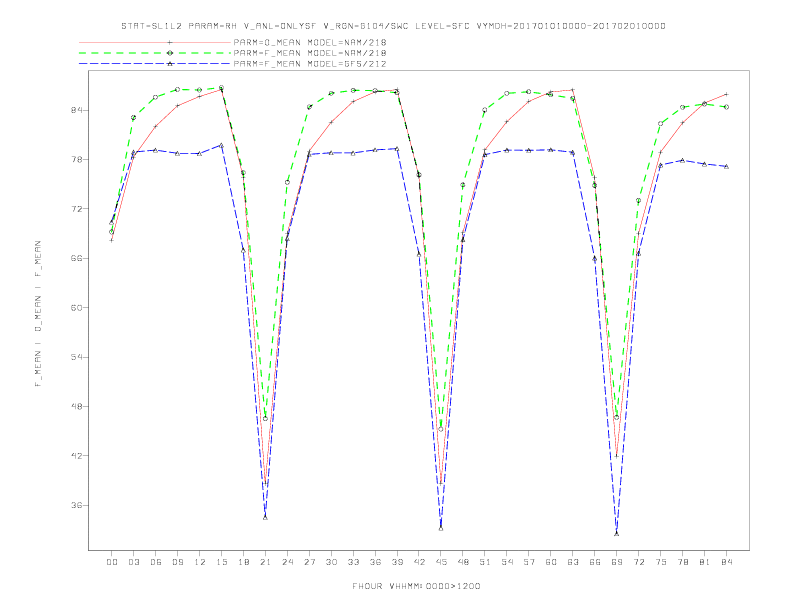Screen dimensions: 792x612
Task: Click green circle data point at hour 45
Action: point(441,429)
